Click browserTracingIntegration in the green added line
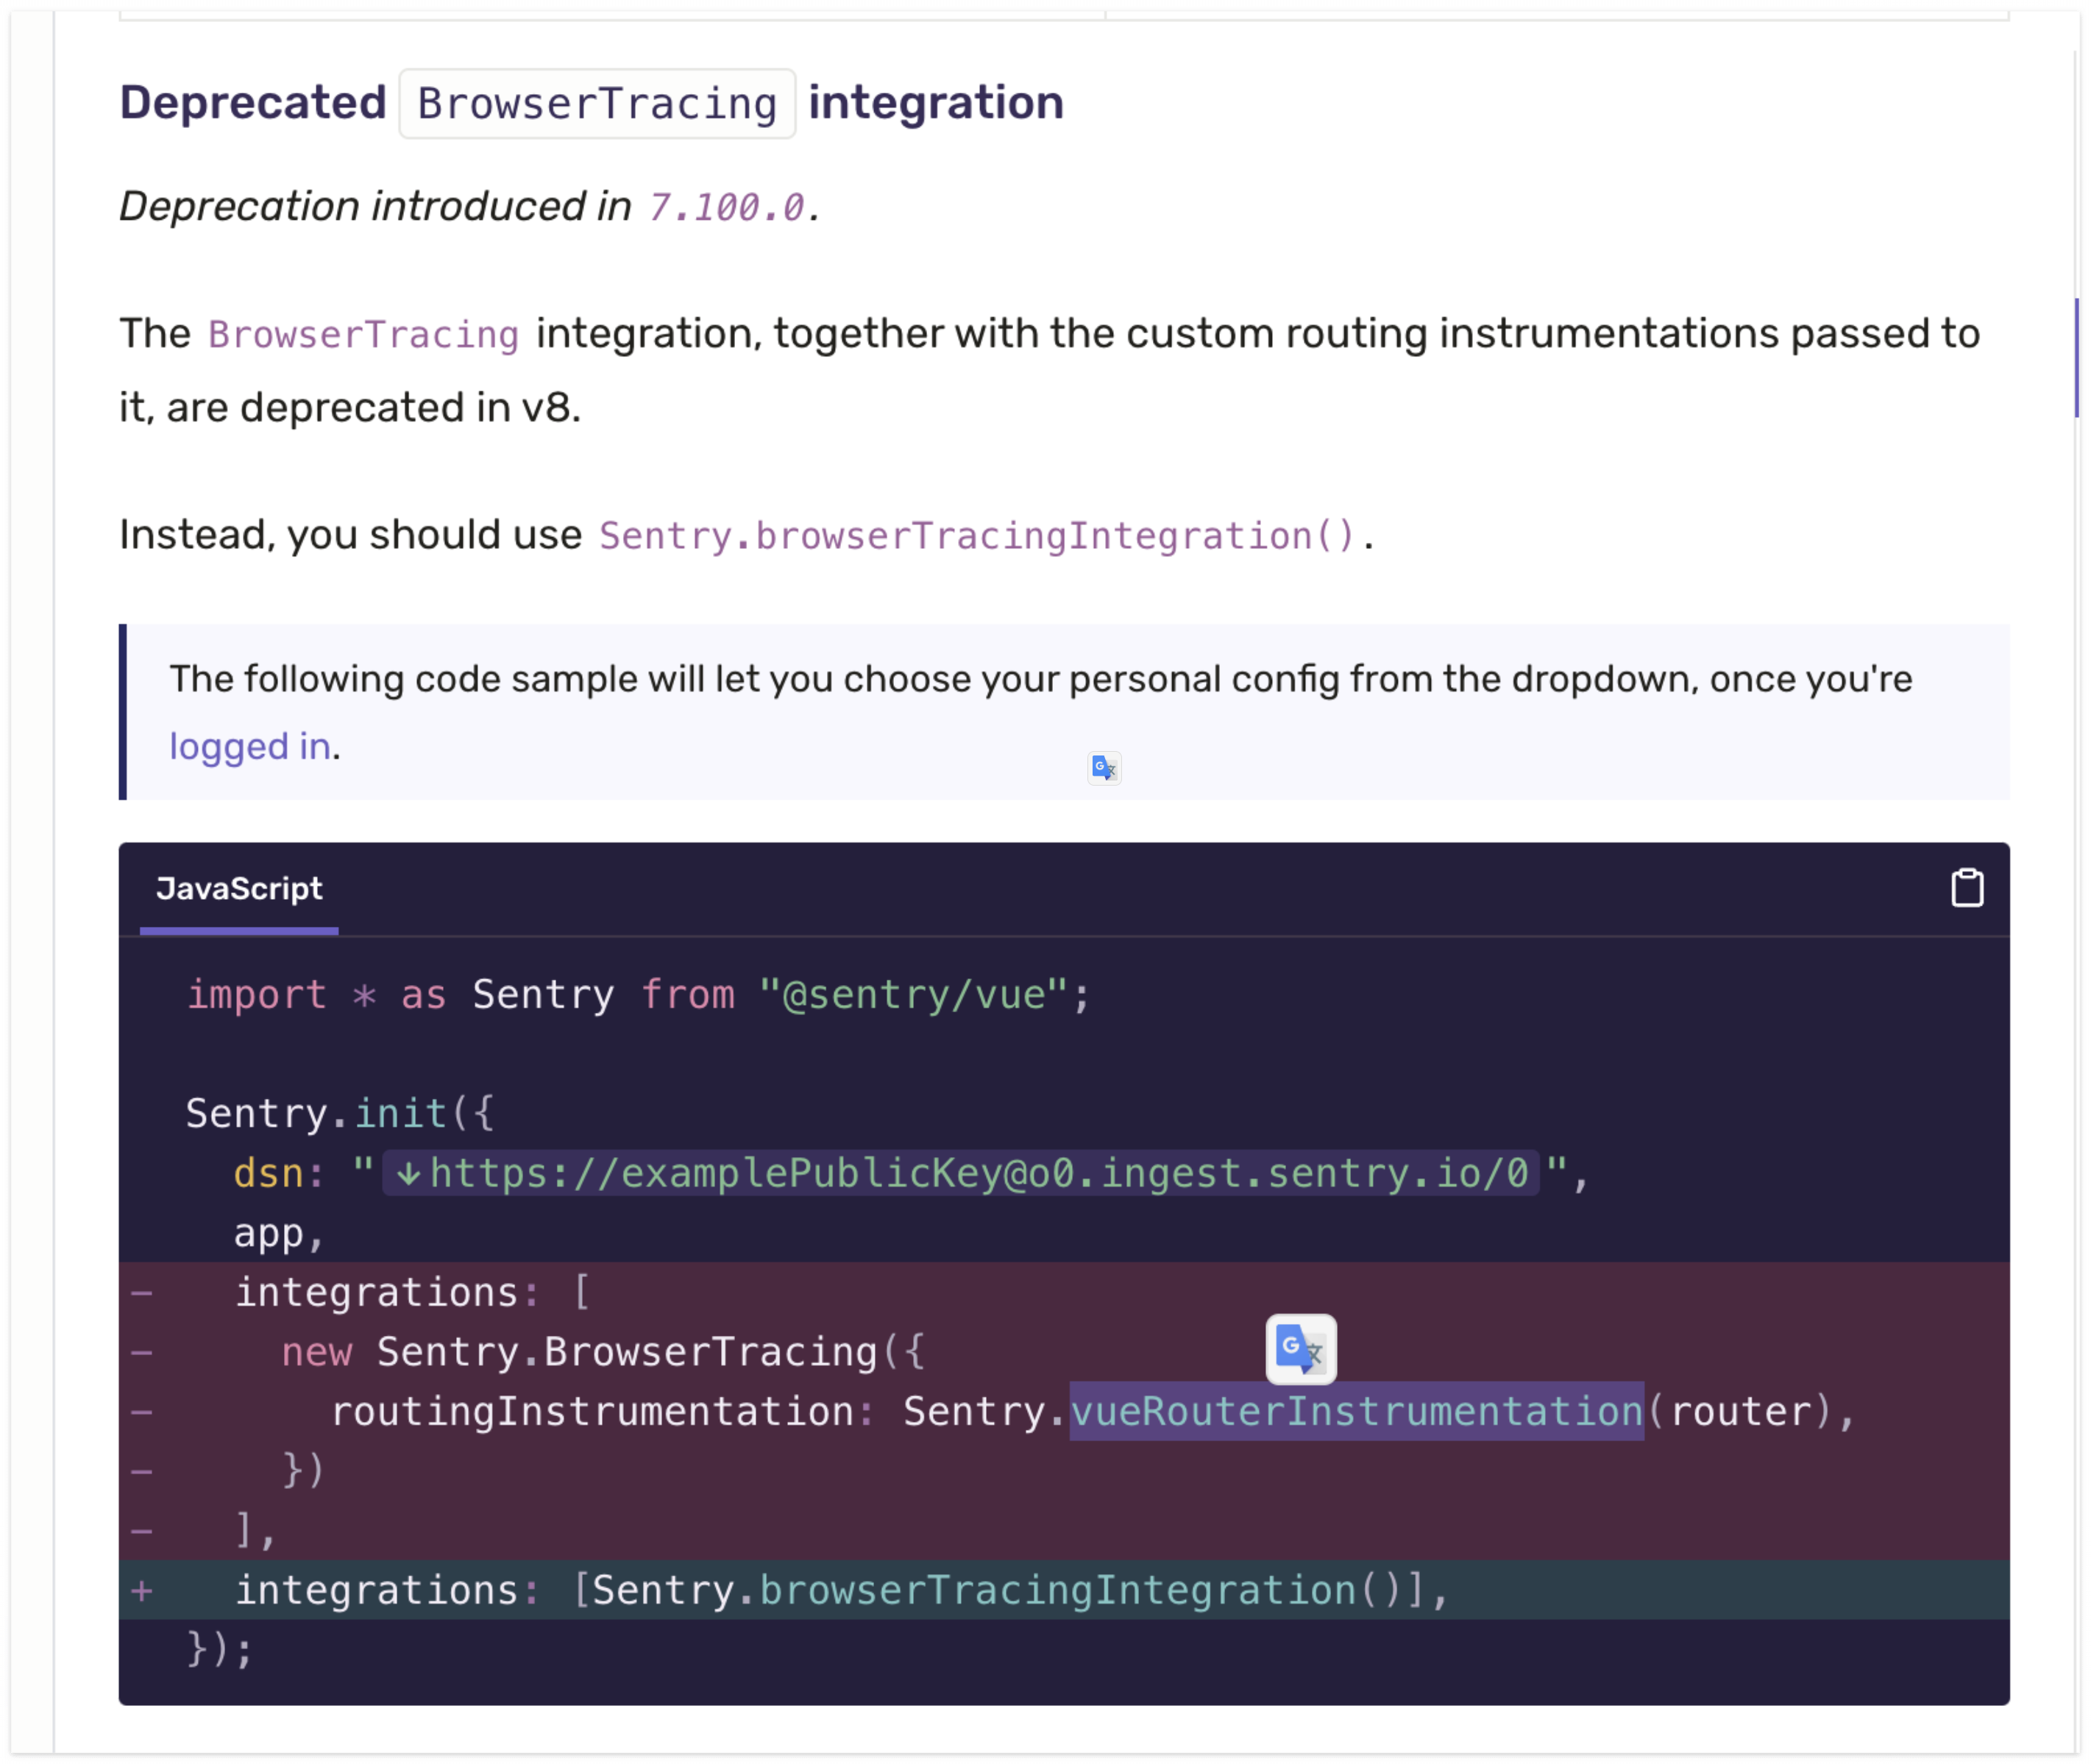This screenshot has height=1764, width=2091. tap(1057, 1591)
